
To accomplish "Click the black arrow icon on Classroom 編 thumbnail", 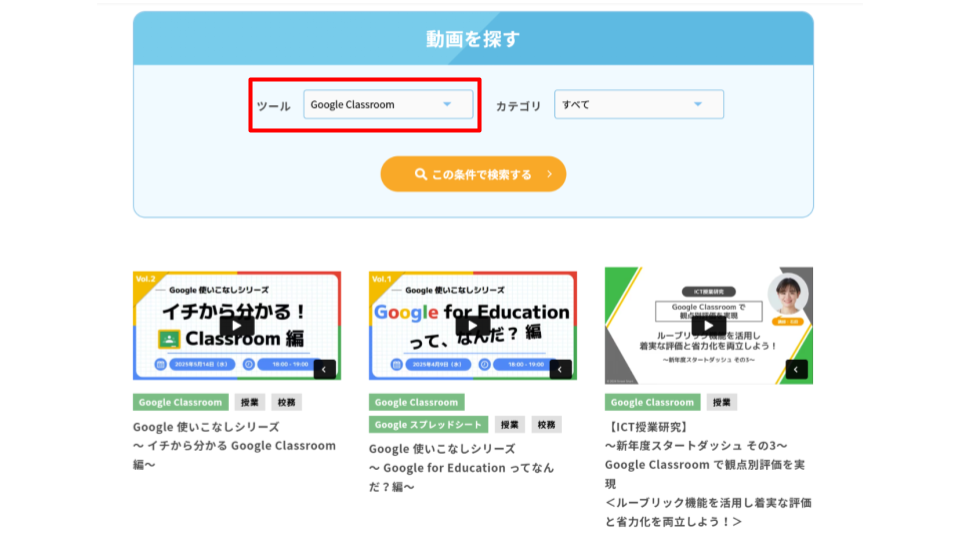I will click(325, 370).
